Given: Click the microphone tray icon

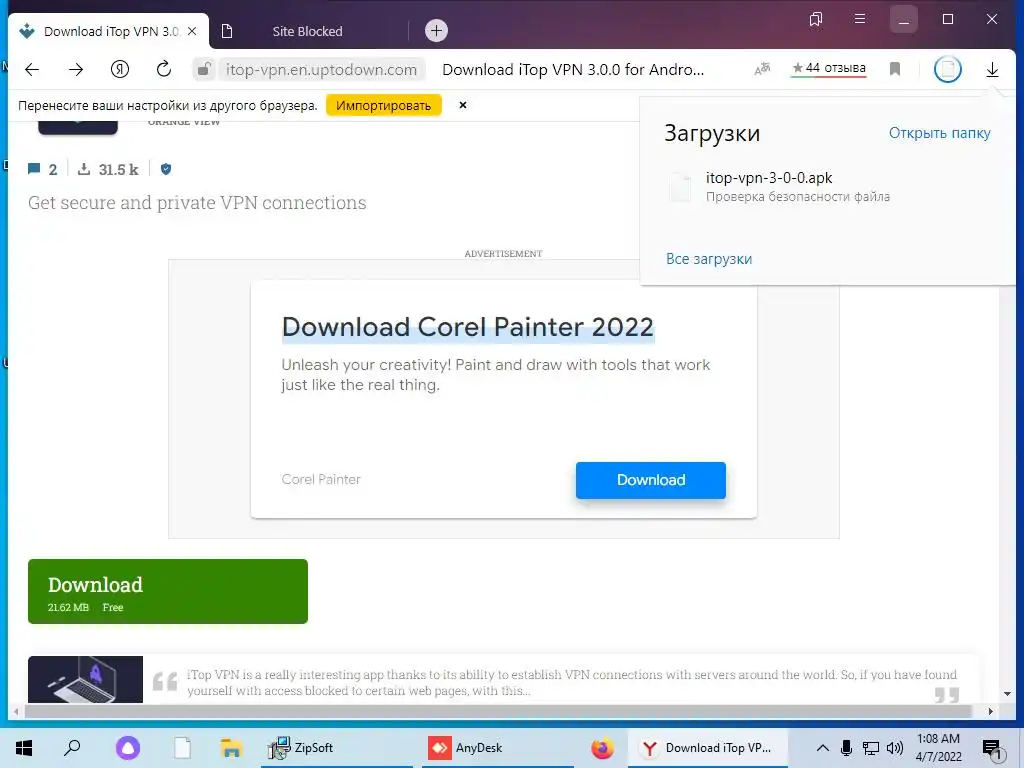Looking at the screenshot, I should [846, 748].
